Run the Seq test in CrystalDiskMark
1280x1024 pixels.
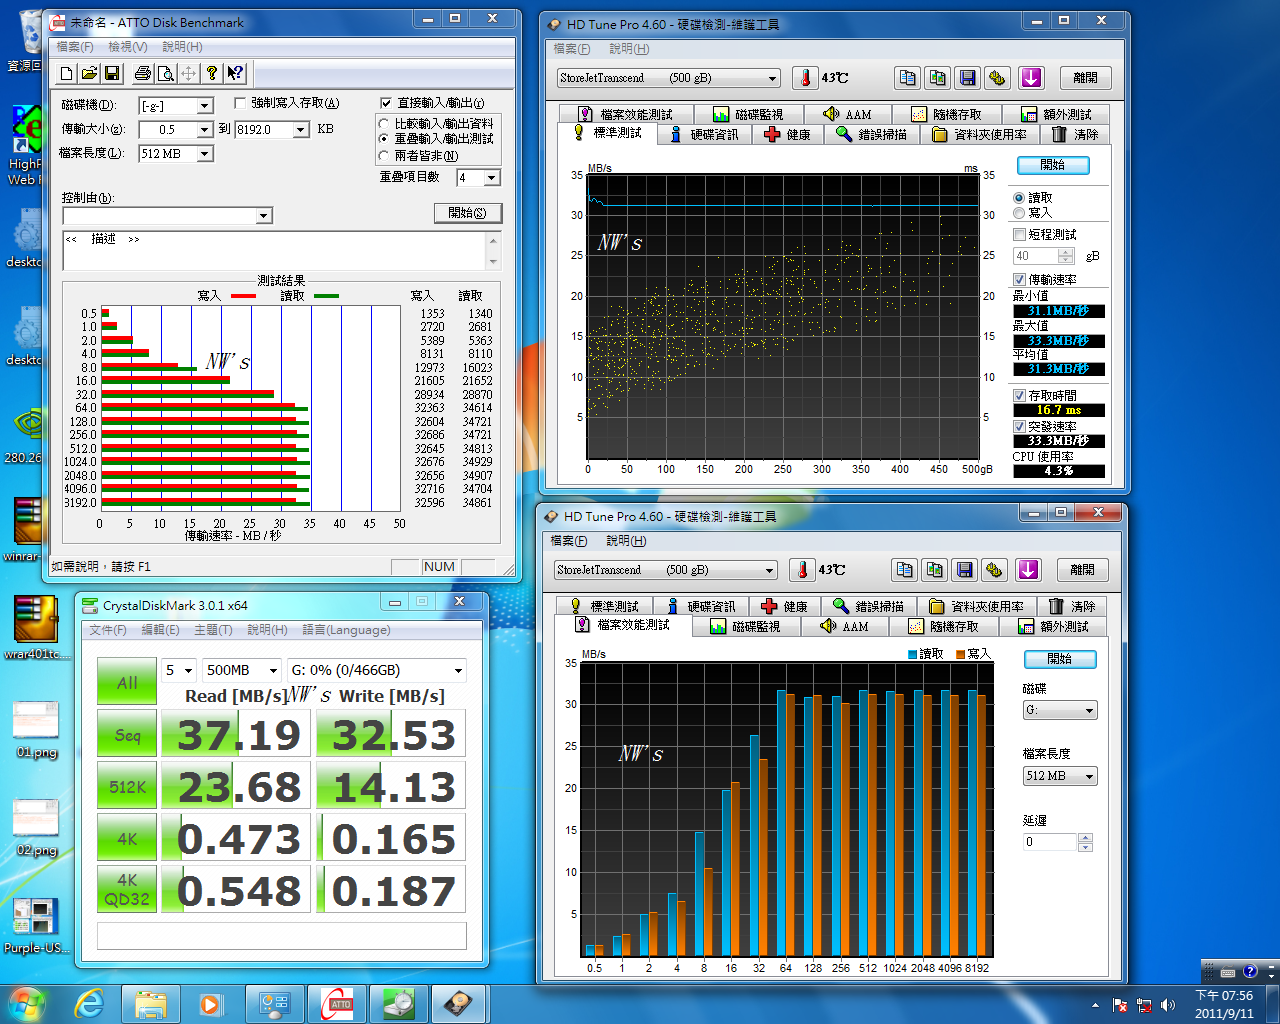127,735
